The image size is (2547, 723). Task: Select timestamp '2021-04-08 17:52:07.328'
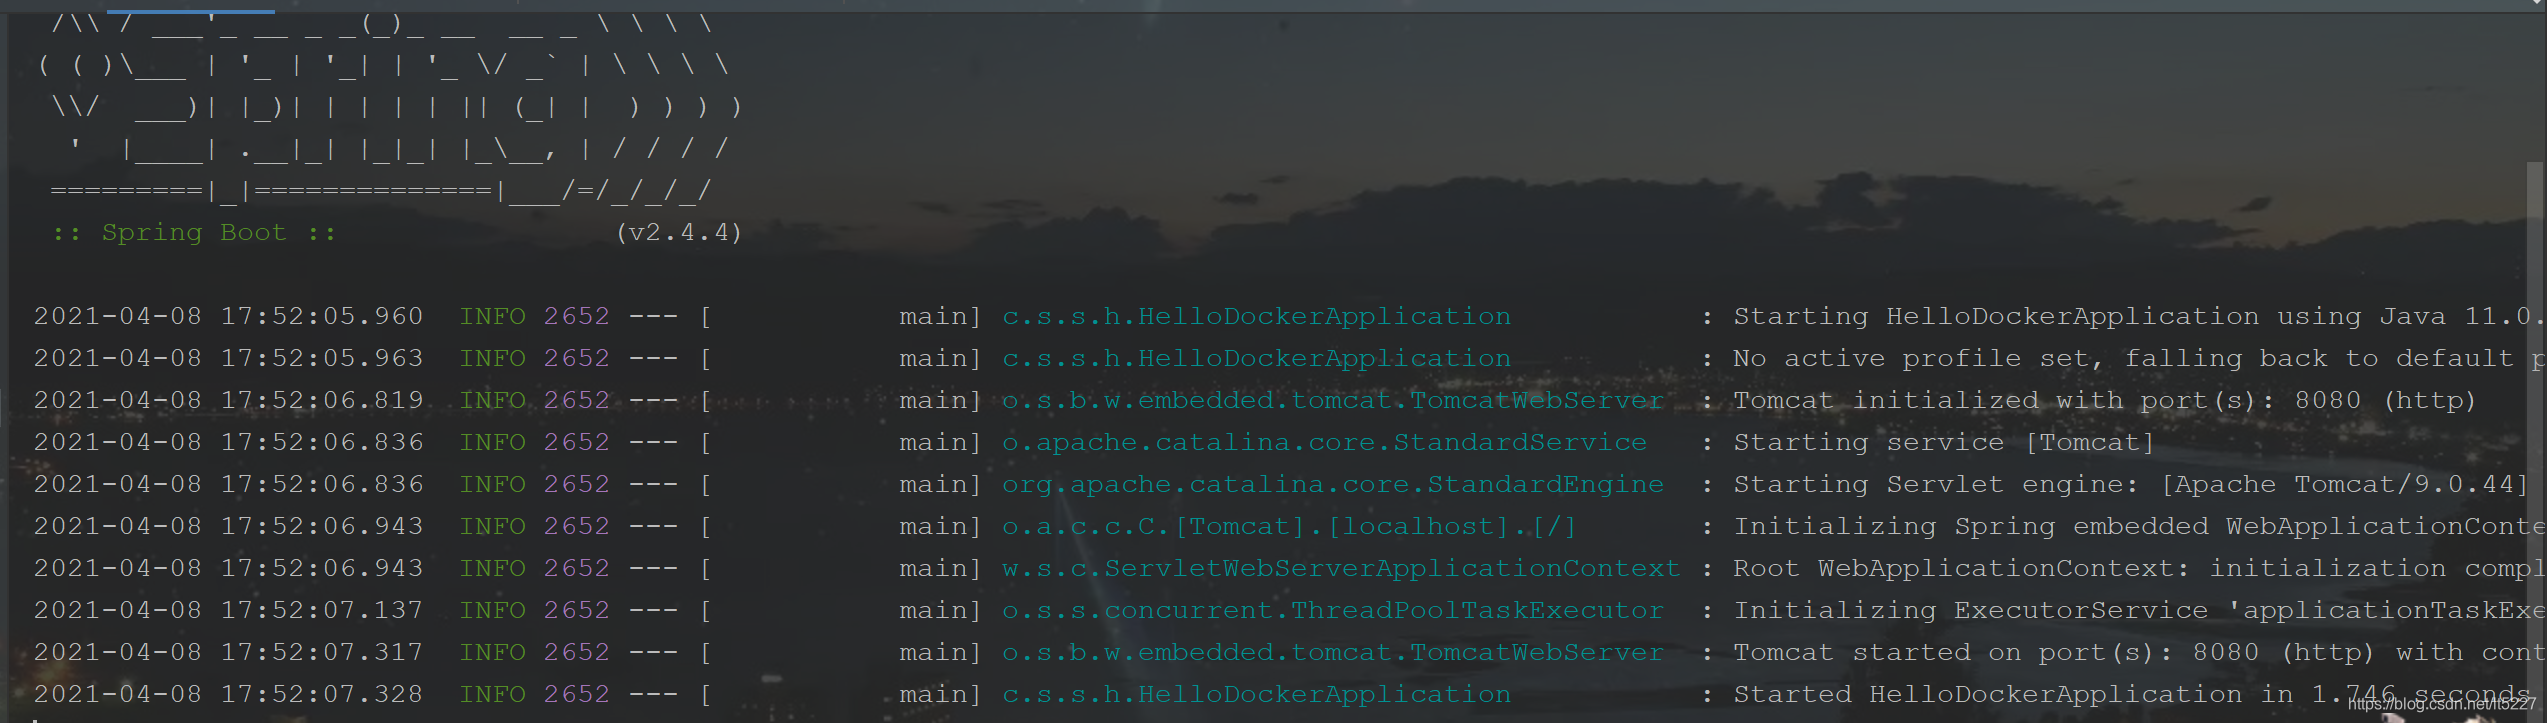(228, 695)
